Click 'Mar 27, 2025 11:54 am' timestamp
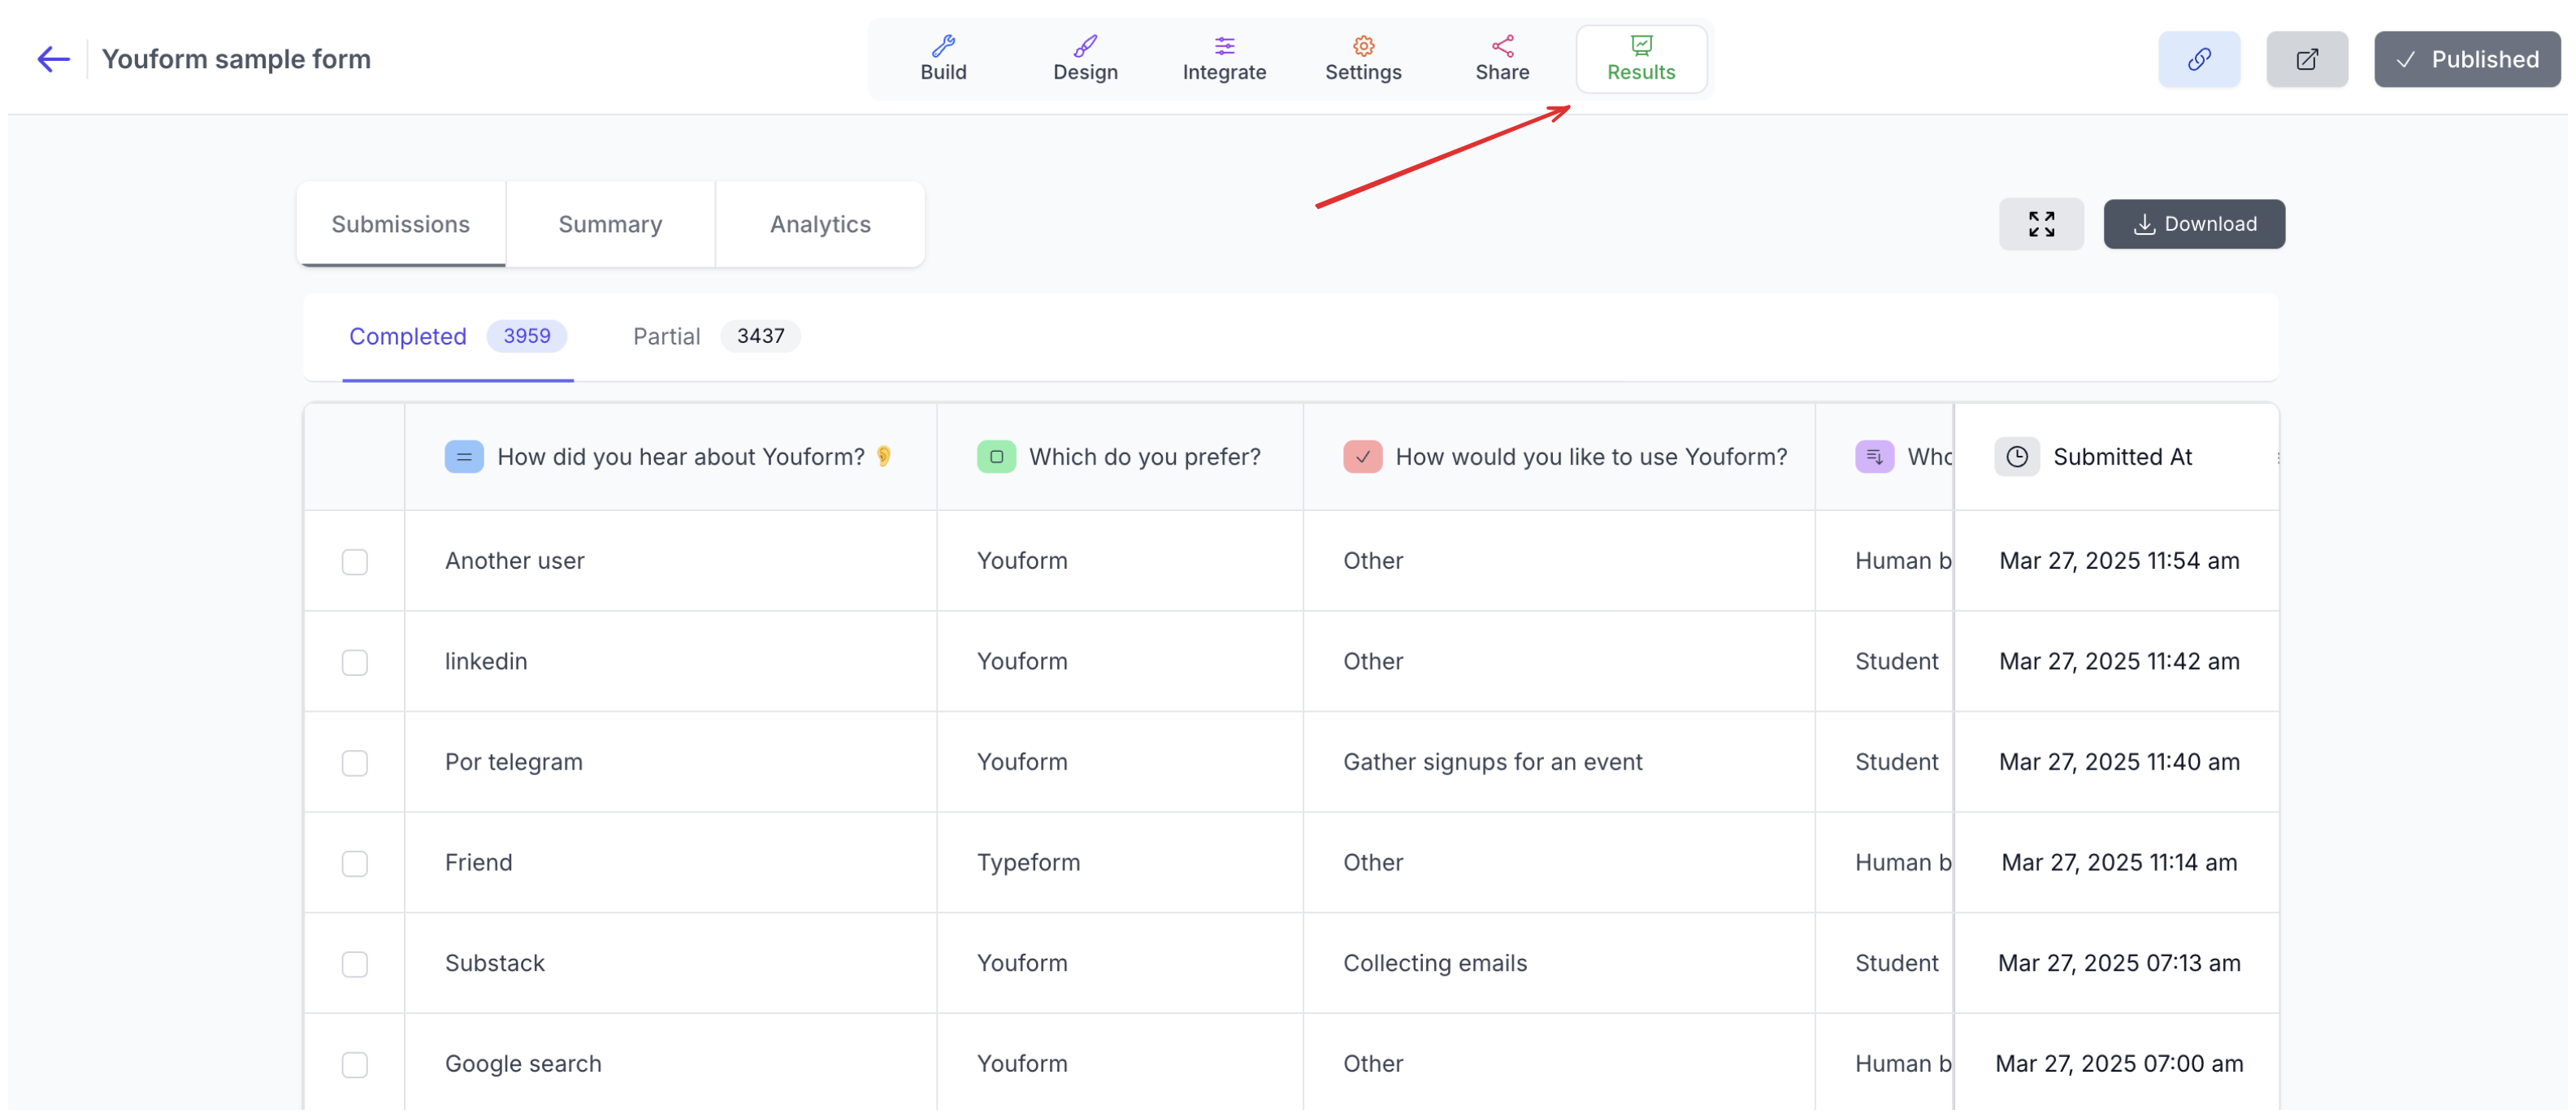 2119,561
